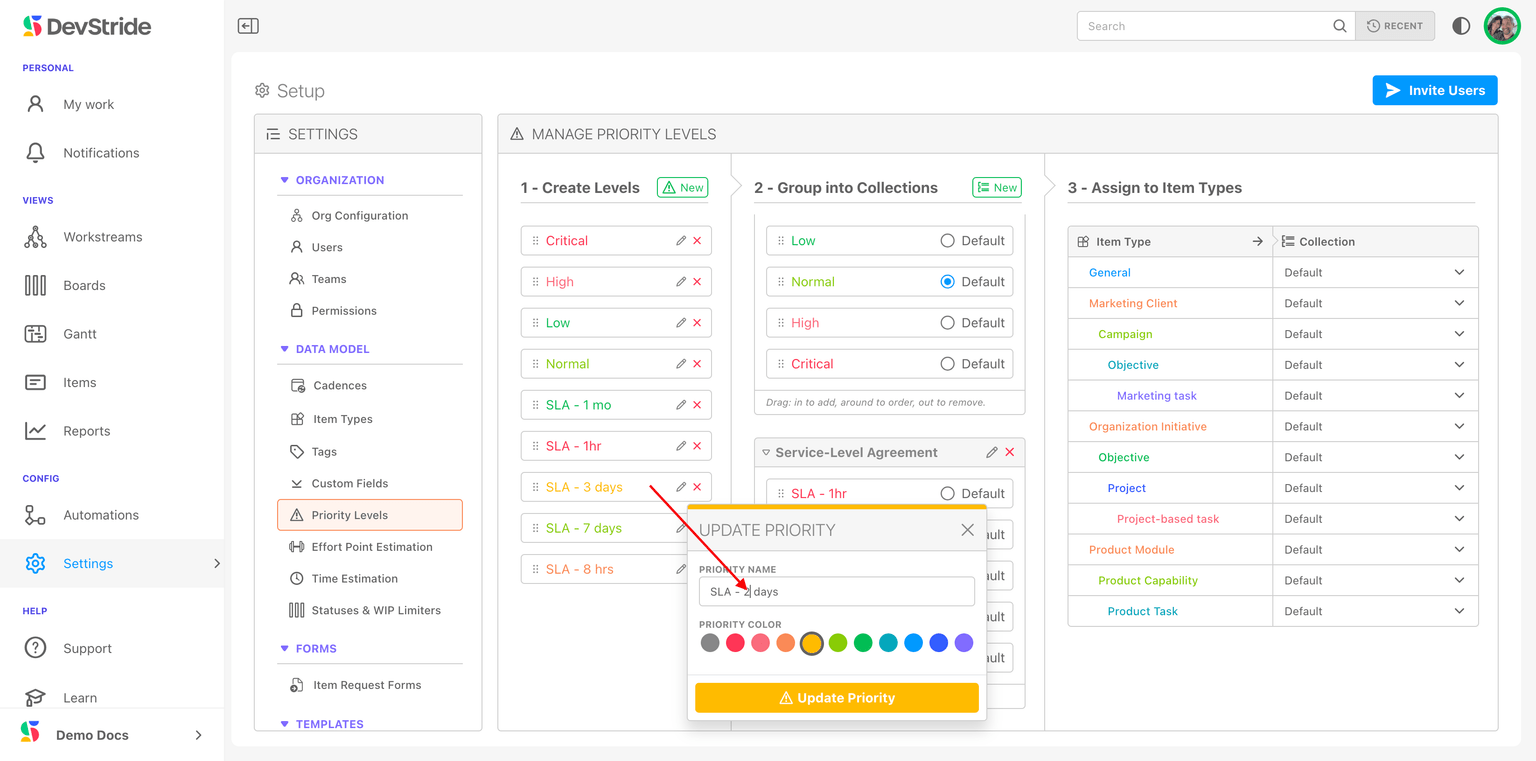Select the Critical default radio button
Screen dimensions: 1536x761
(947, 364)
